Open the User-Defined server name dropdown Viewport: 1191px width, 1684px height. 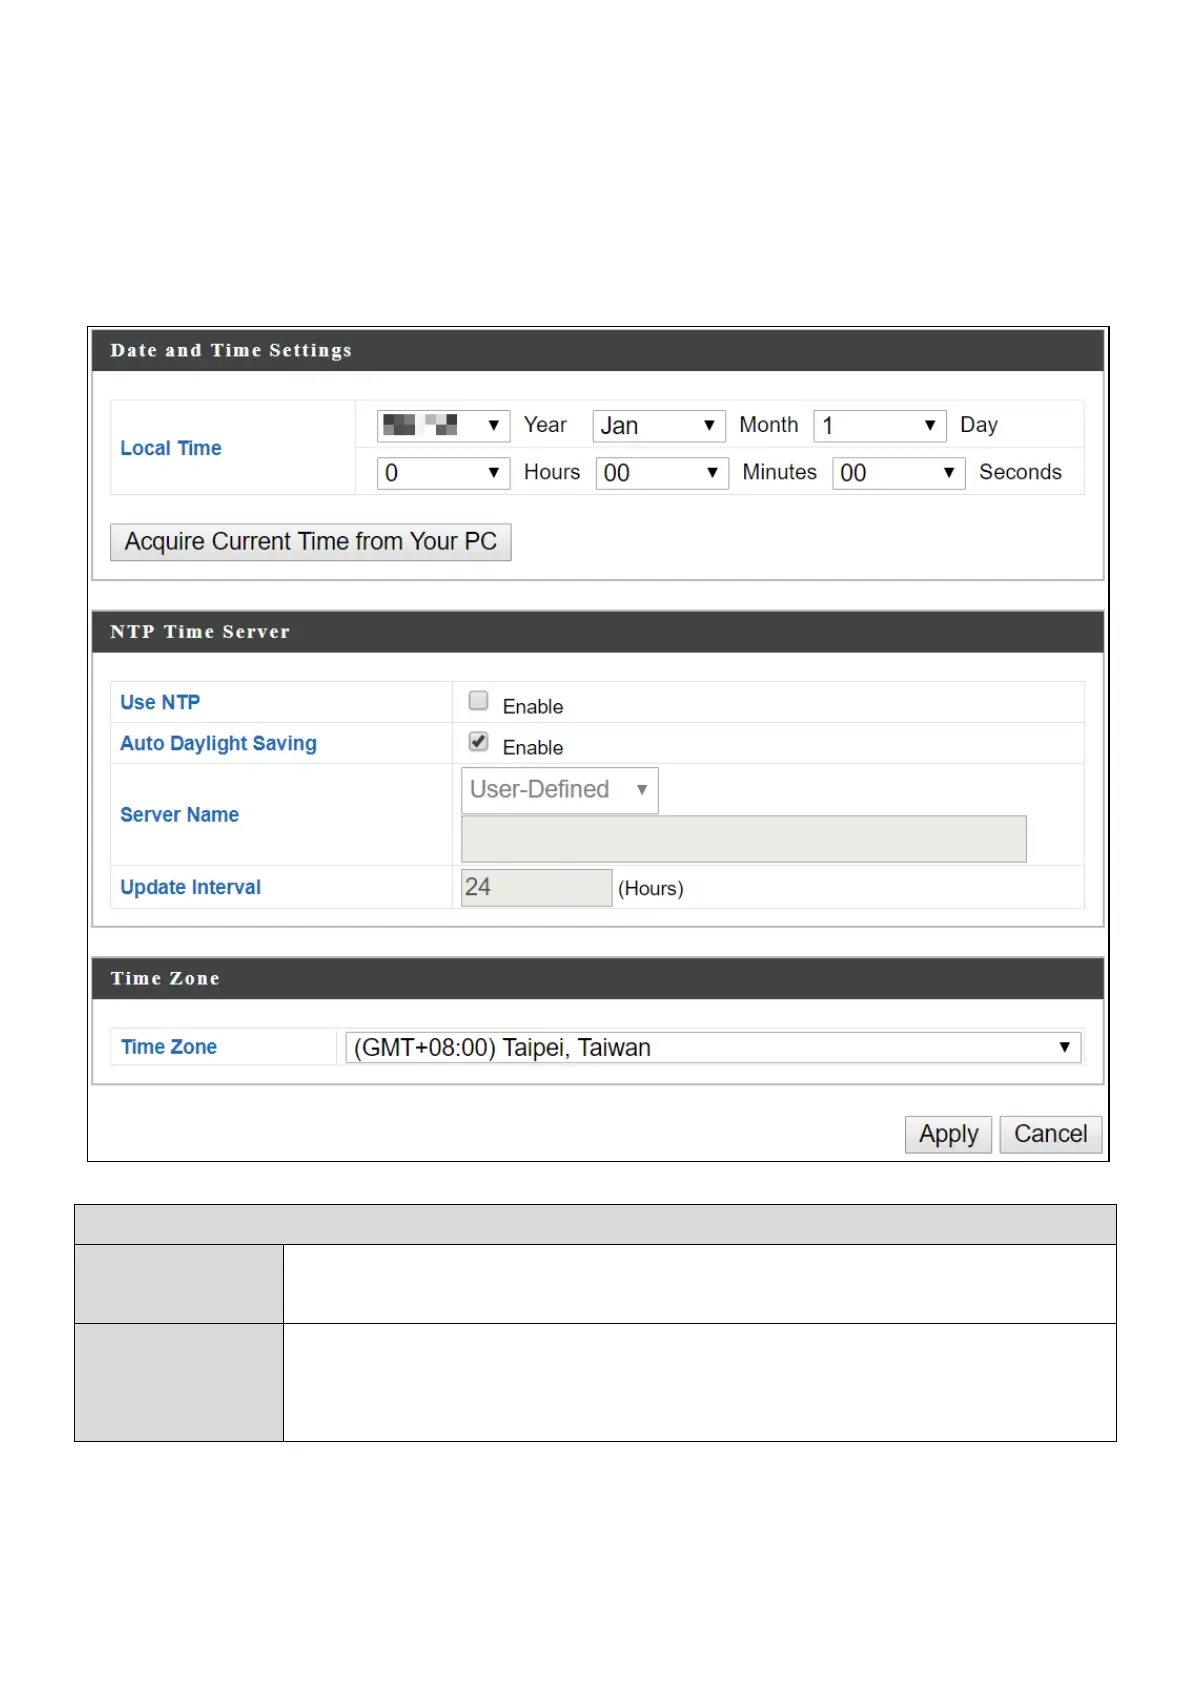tap(559, 790)
